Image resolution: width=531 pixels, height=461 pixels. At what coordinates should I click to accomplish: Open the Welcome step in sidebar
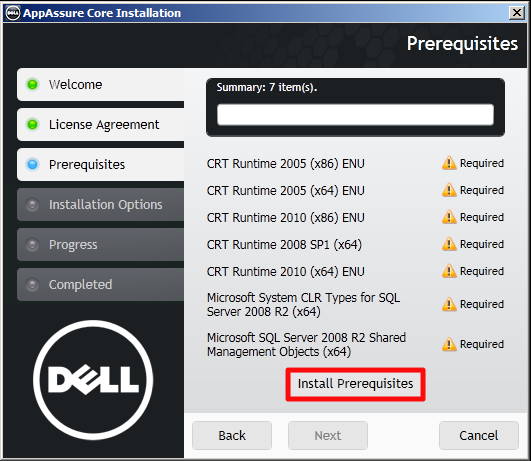click(101, 84)
